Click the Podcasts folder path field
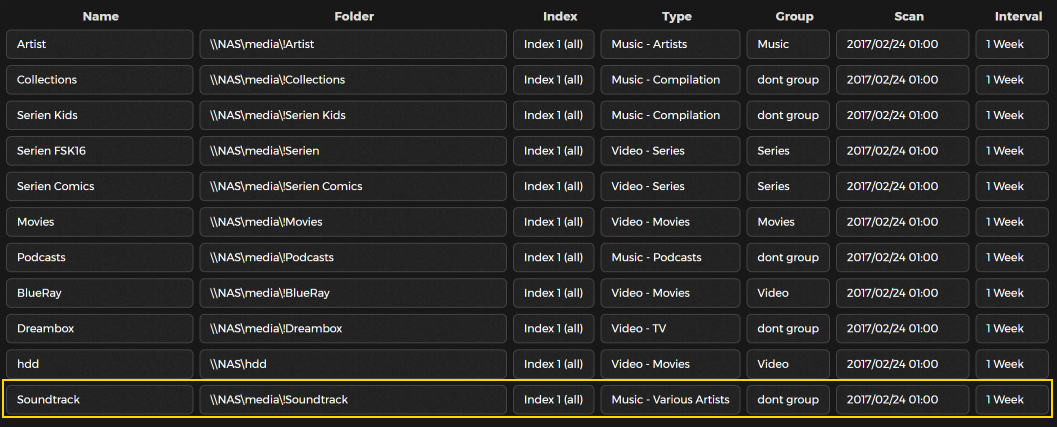 click(353, 257)
